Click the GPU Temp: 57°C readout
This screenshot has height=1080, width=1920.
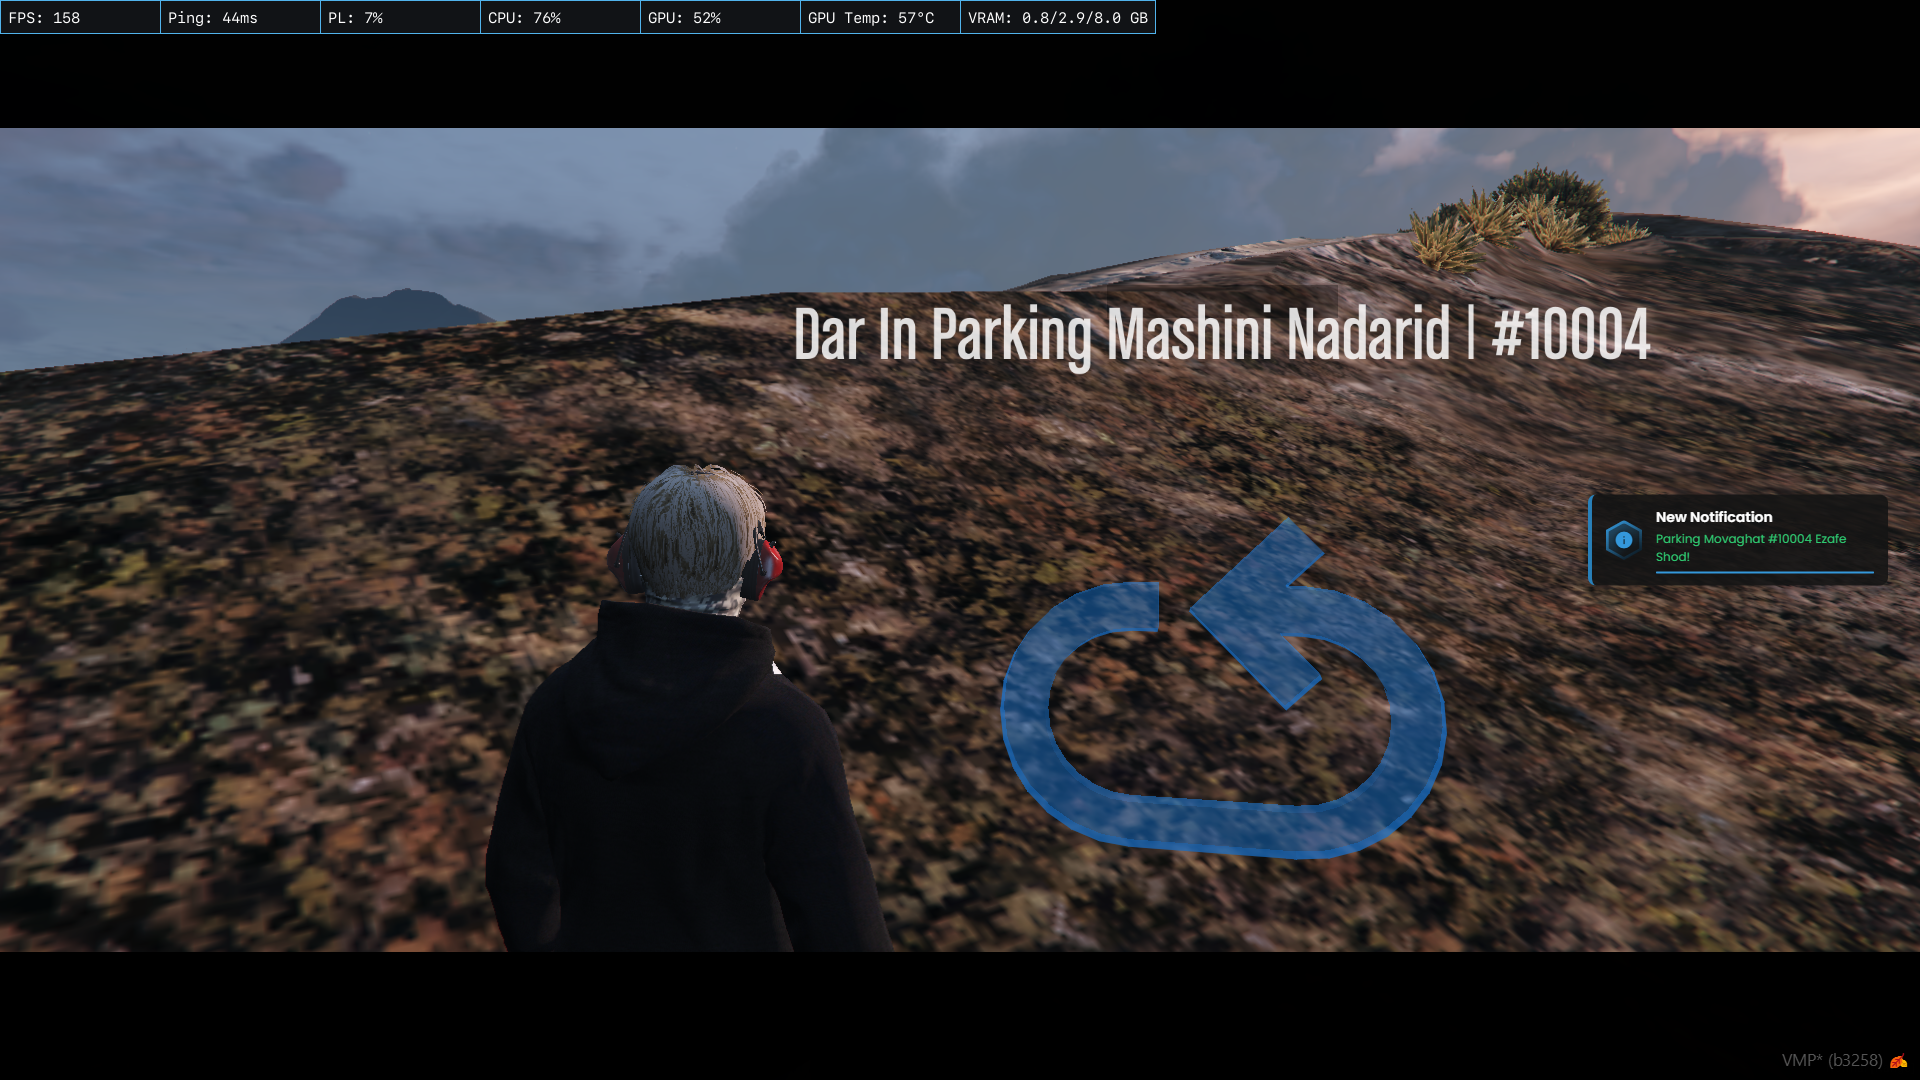click(880, 17)
